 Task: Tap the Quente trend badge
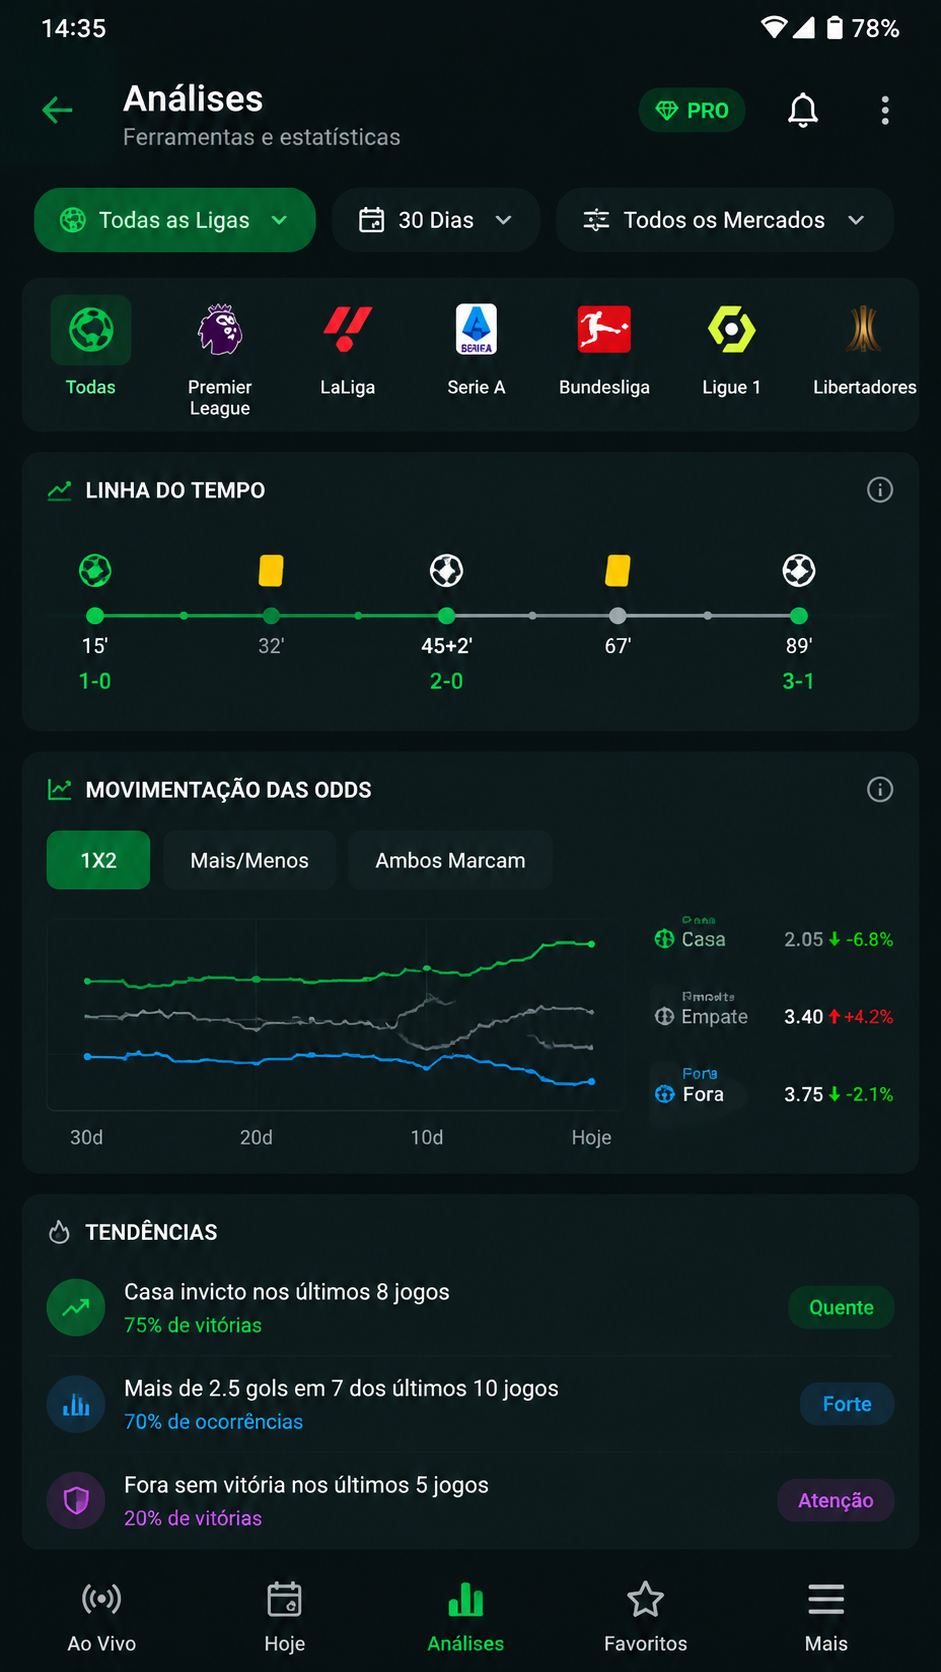coord(841,1307)
